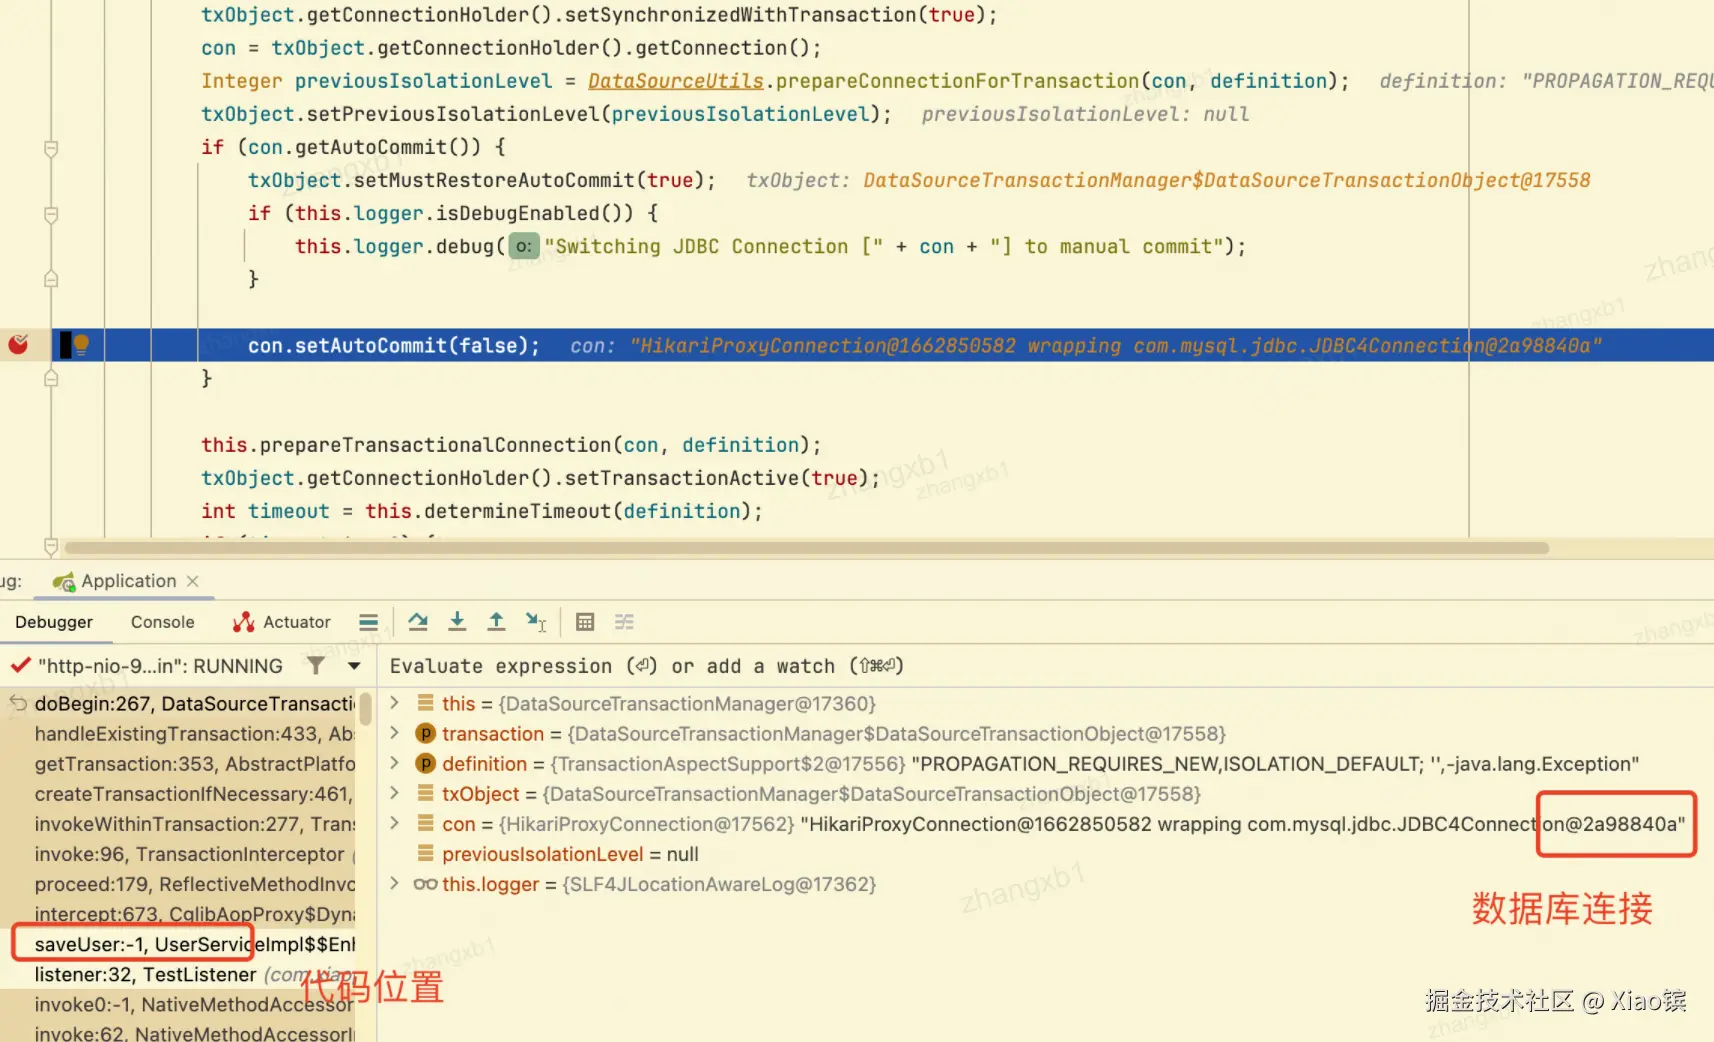Expand the 'con' variable node

click(395, 823)
